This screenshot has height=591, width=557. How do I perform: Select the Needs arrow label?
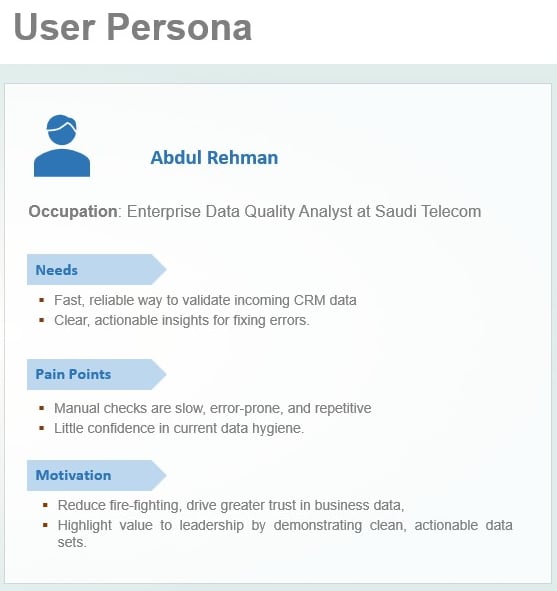pyautogui.click(x=96, y=269)
